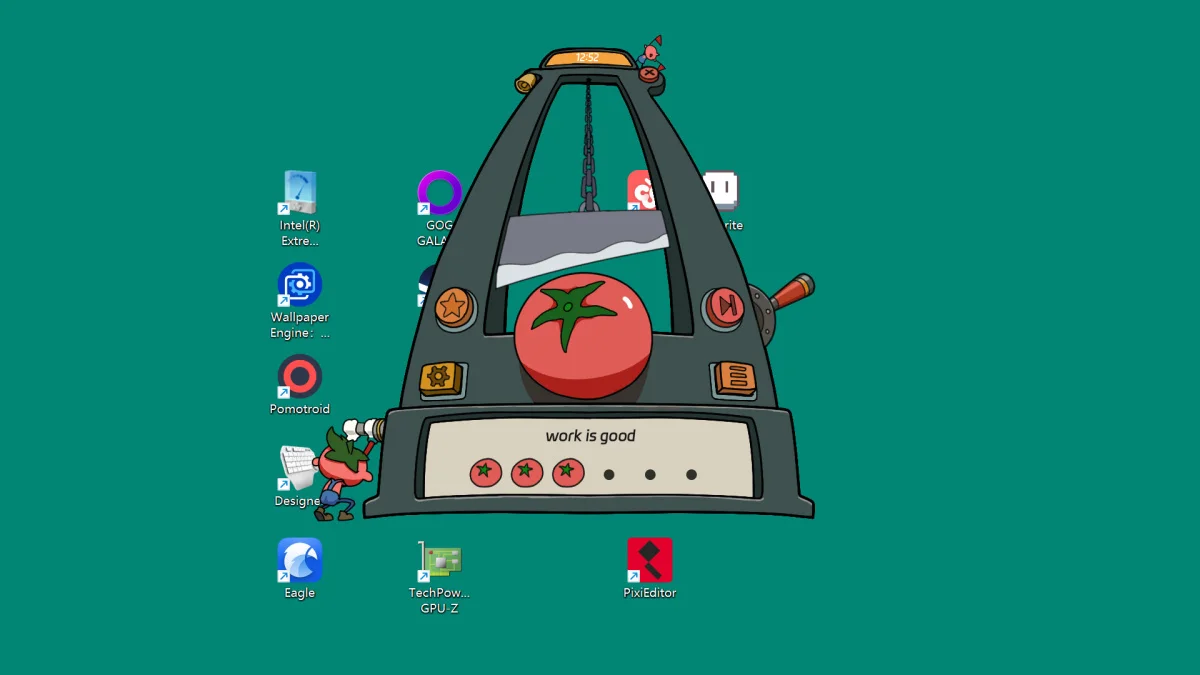Click the third completed tomato marker
The height and width of the screenshot is (675, 1200).
pyautogui.click(x=568, y=472)
